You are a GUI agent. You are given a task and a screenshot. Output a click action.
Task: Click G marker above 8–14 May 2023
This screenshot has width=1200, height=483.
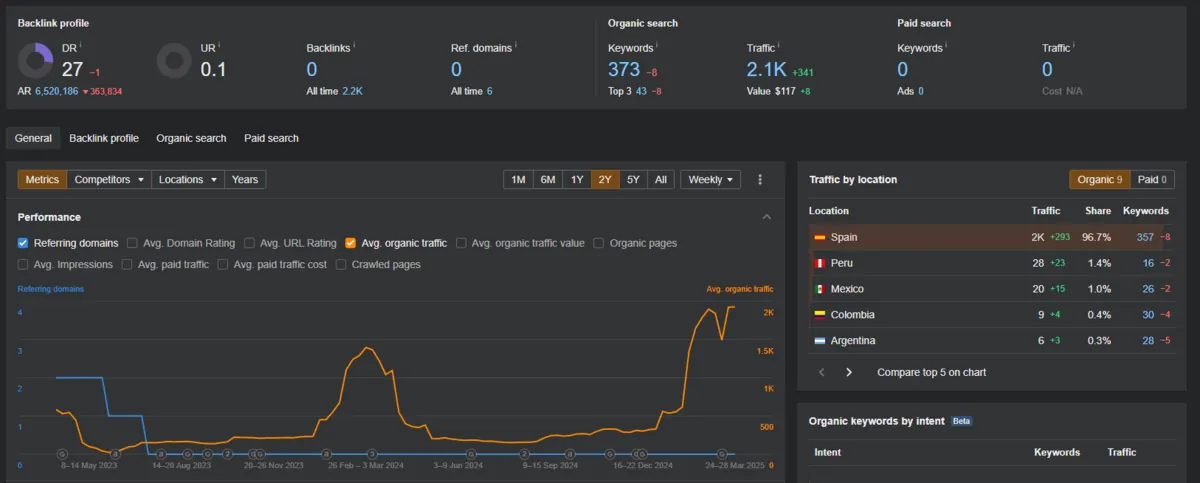(x=62, y=454)
